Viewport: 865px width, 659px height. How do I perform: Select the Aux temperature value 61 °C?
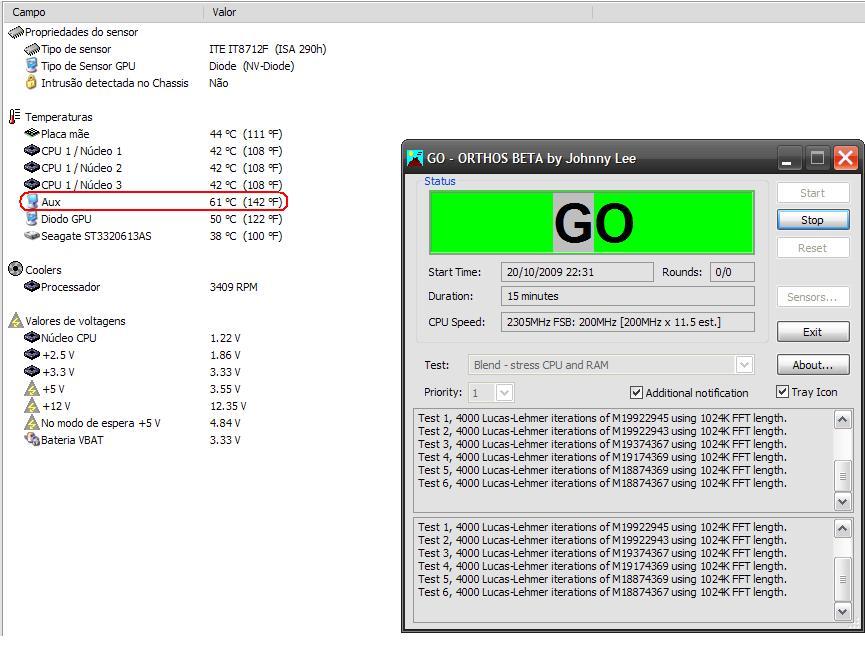[x=245, y=202]
